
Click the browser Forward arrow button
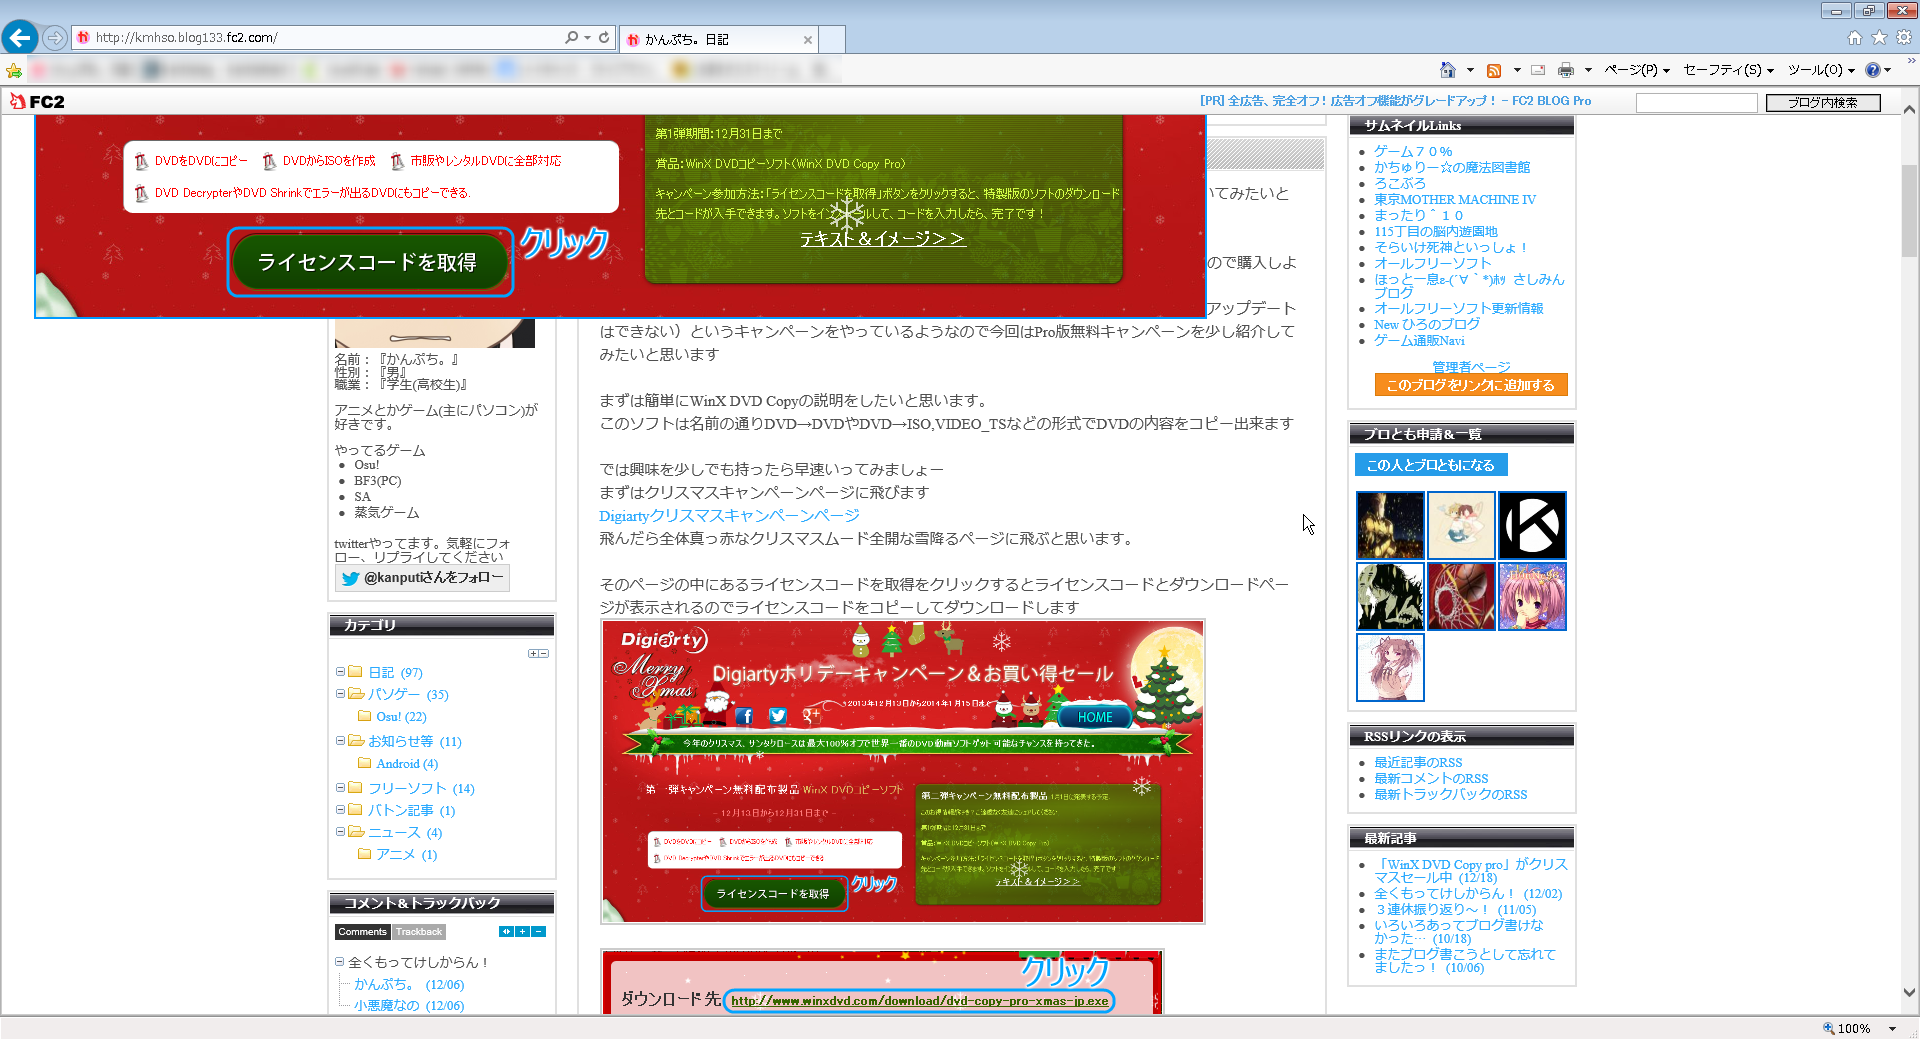coord(55,38)
